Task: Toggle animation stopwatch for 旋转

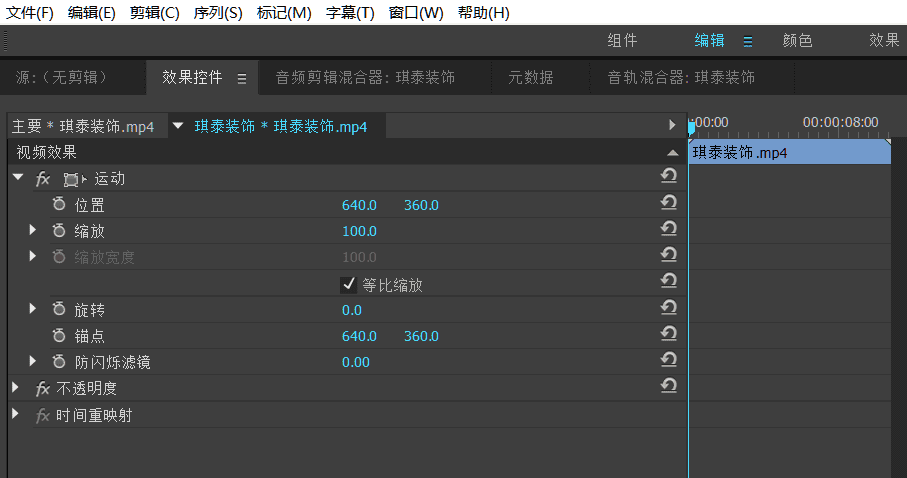Action: (59, 309)
